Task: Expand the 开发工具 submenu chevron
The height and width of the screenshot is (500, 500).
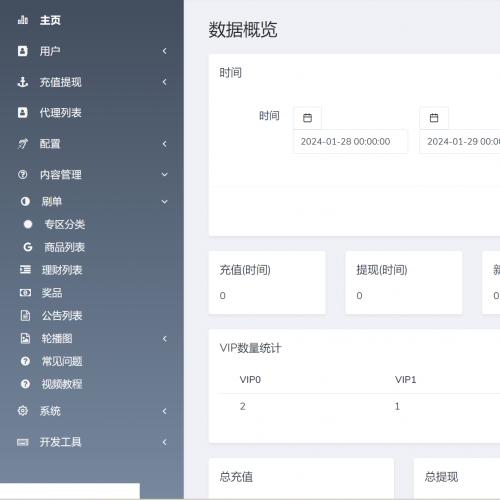Action: pos(164,442)
